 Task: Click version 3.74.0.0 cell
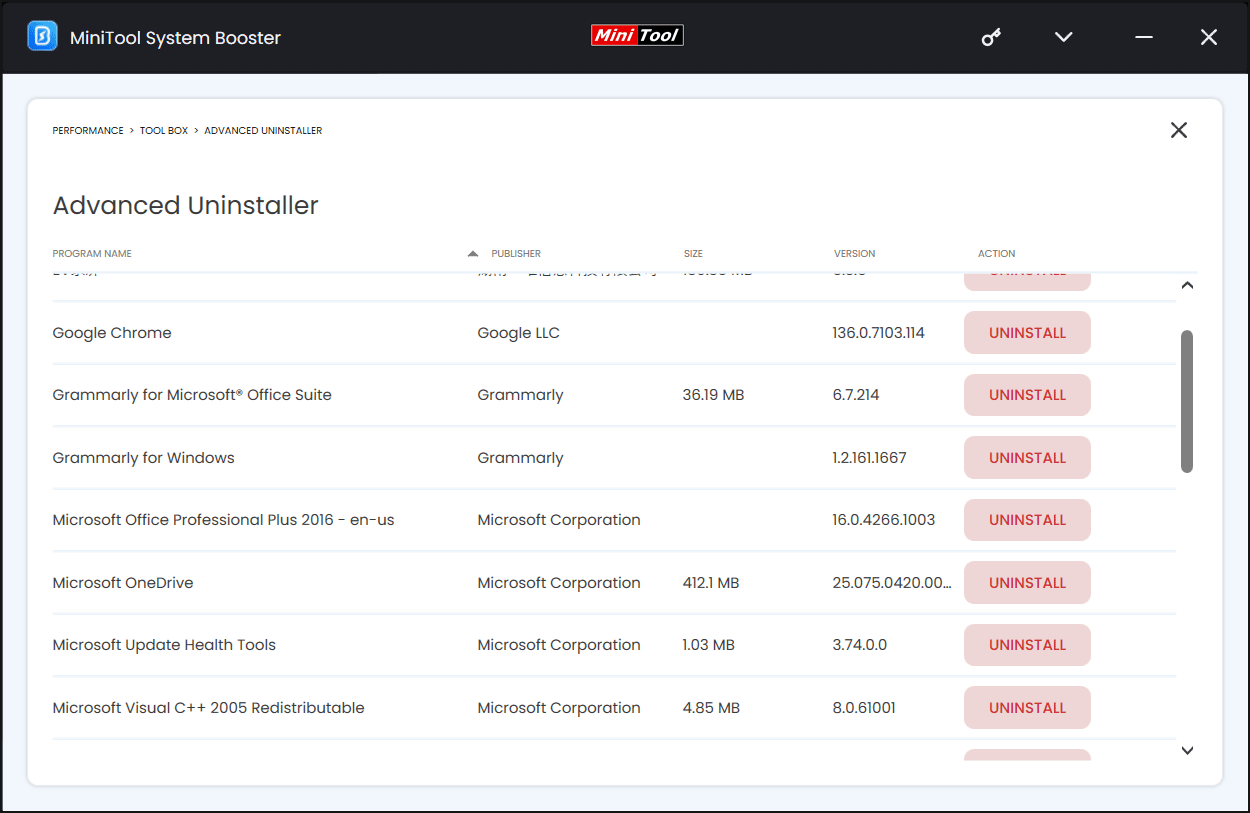coord(859,645)
